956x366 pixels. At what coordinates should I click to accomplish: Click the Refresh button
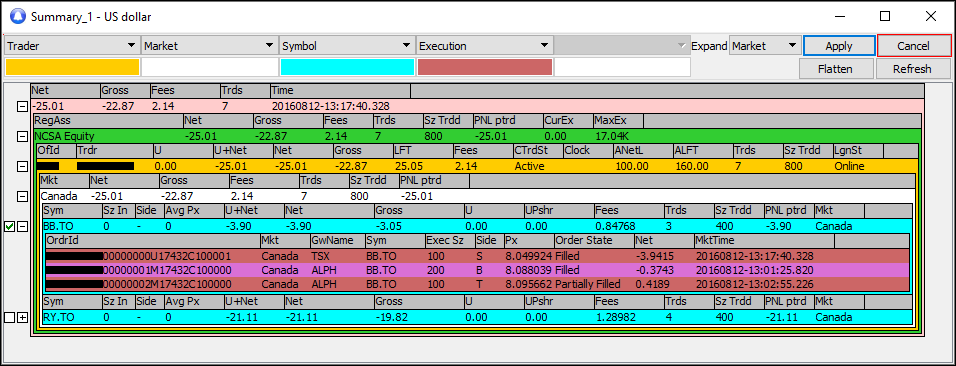click(x=912, y=69)
